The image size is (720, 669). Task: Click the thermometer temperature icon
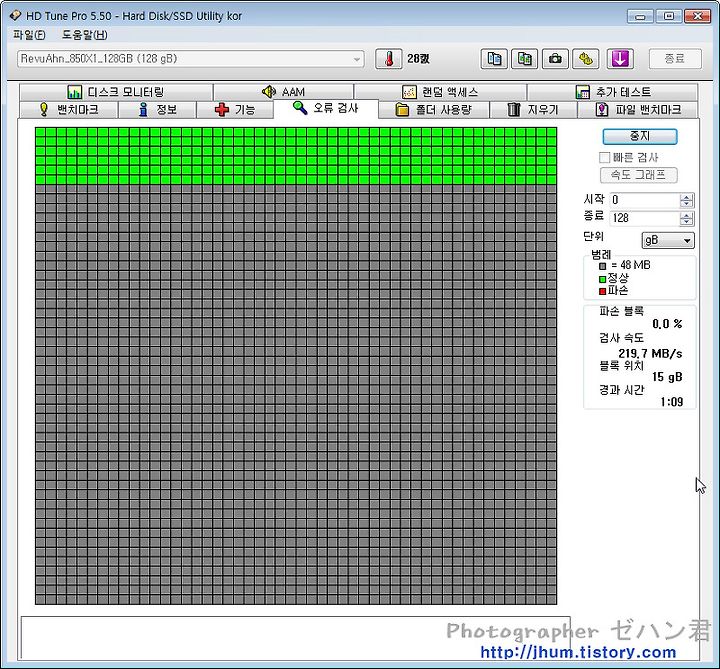click(x=388, y=59)
